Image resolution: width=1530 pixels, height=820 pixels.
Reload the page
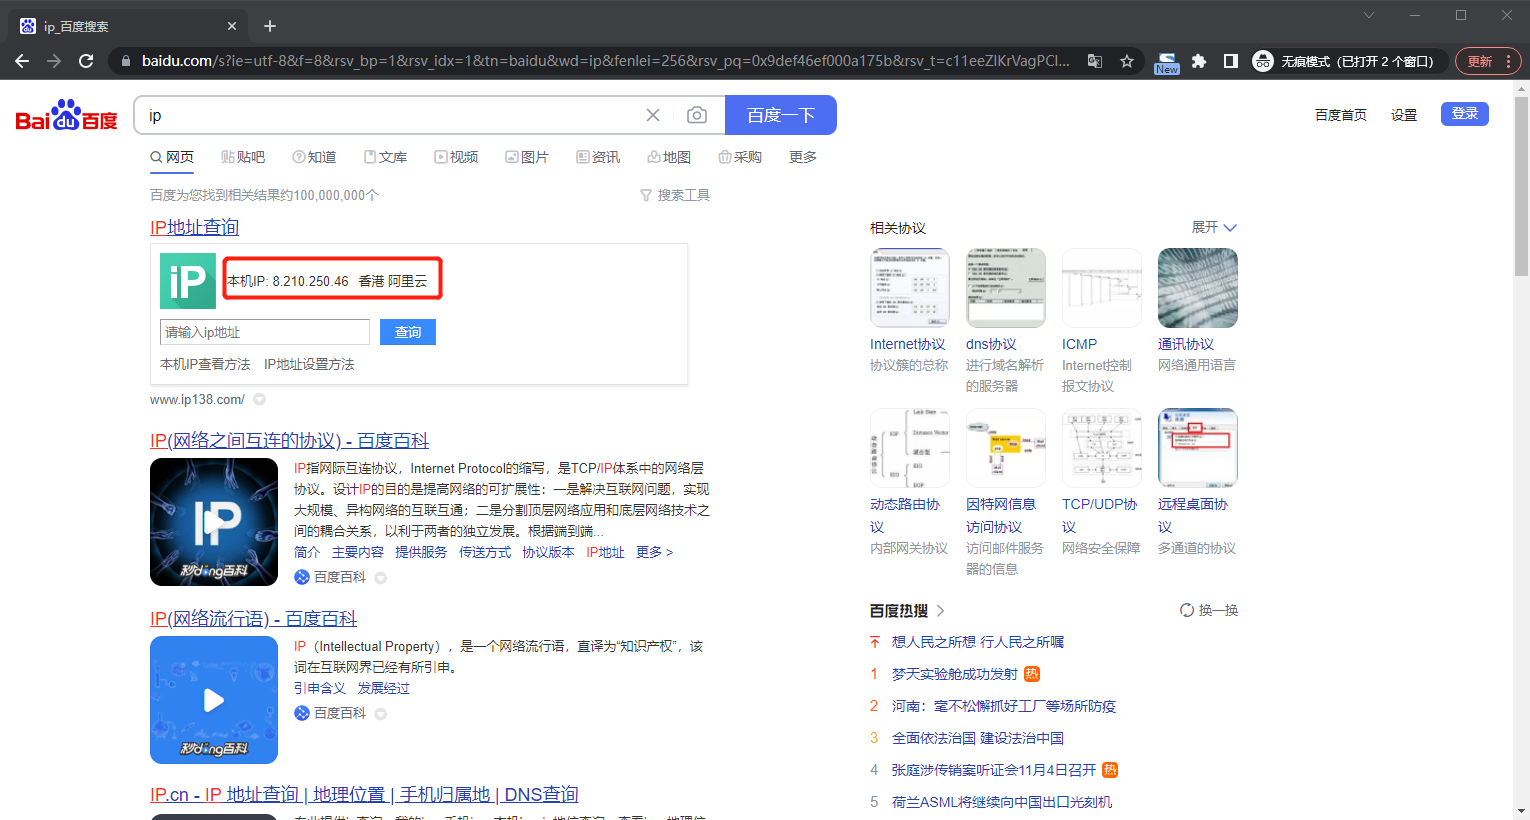click(x=86, y=61)
